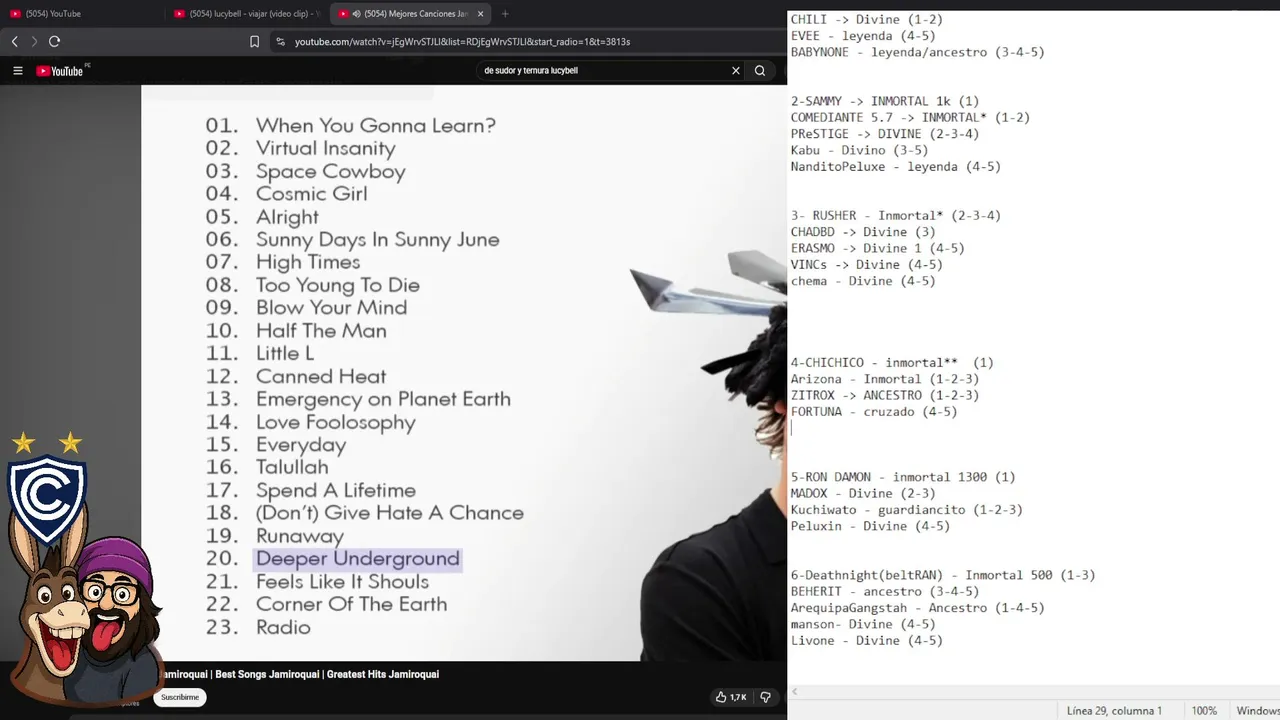Go back using the browser back arrow
Image resolution: width=1280 pixels, height=720 pixels.
14,41
